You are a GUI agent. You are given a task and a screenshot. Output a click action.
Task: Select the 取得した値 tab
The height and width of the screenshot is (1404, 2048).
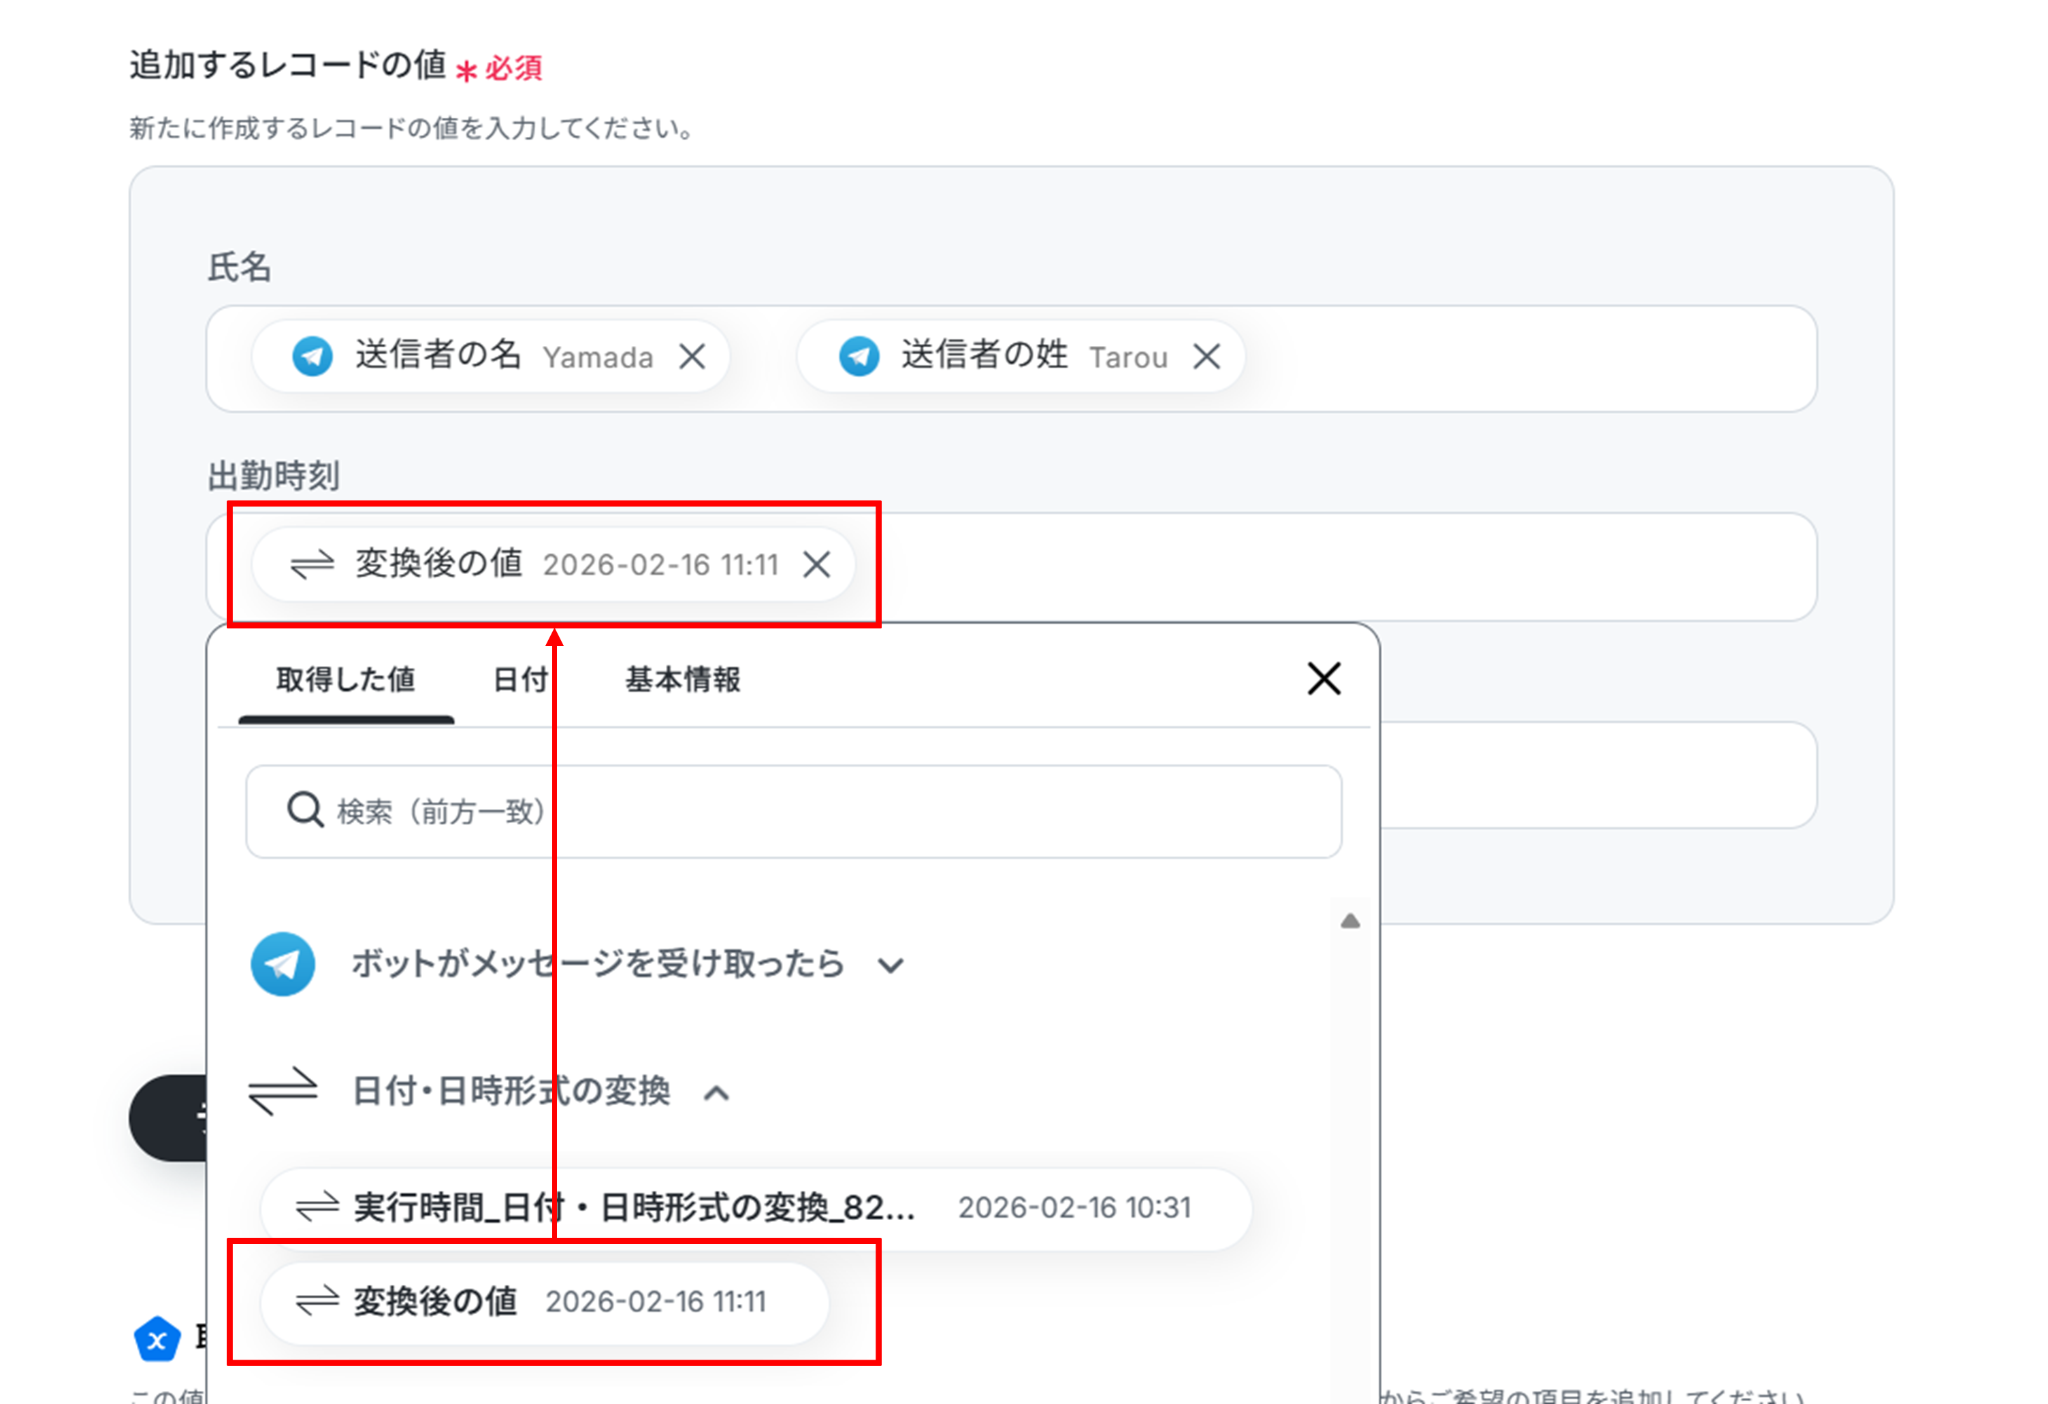coord(345,680)
